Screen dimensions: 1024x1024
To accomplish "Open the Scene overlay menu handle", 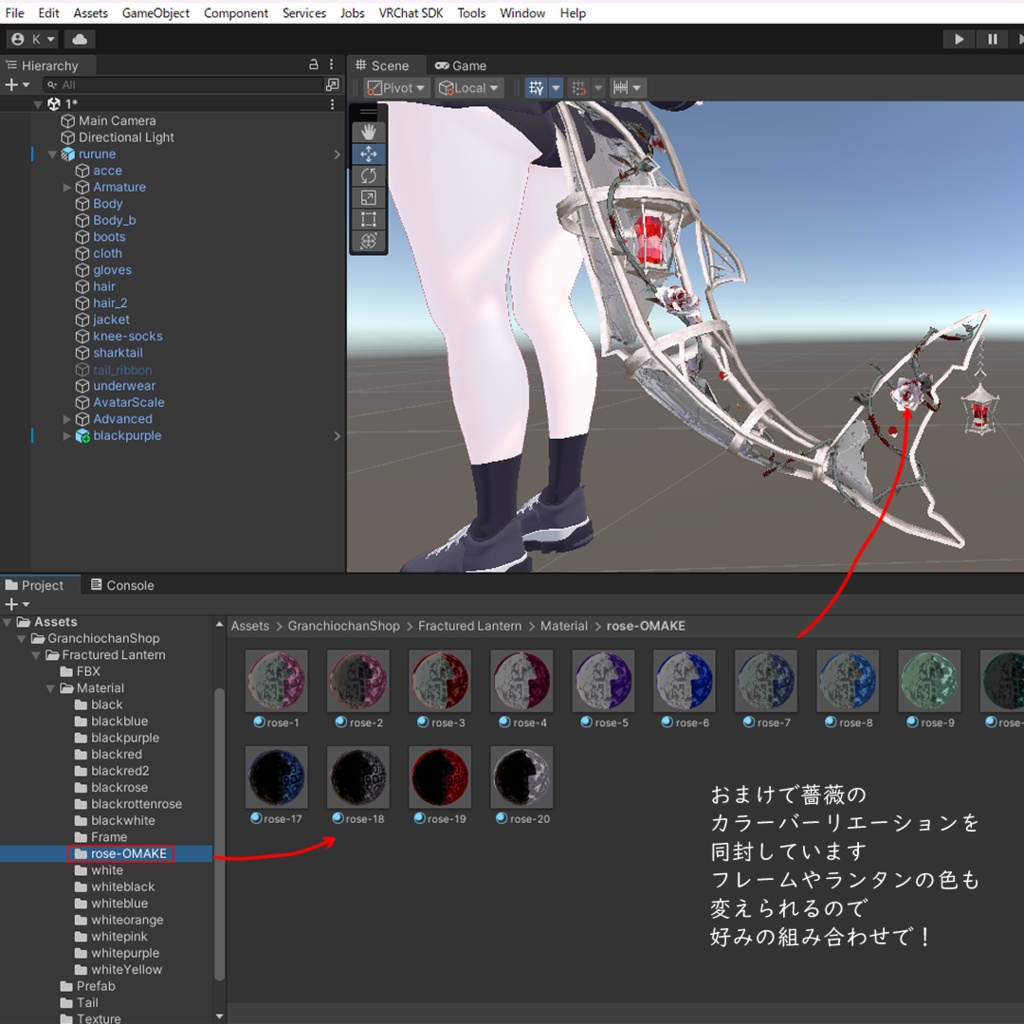I will pyautogui.click(x=368, y=112).
